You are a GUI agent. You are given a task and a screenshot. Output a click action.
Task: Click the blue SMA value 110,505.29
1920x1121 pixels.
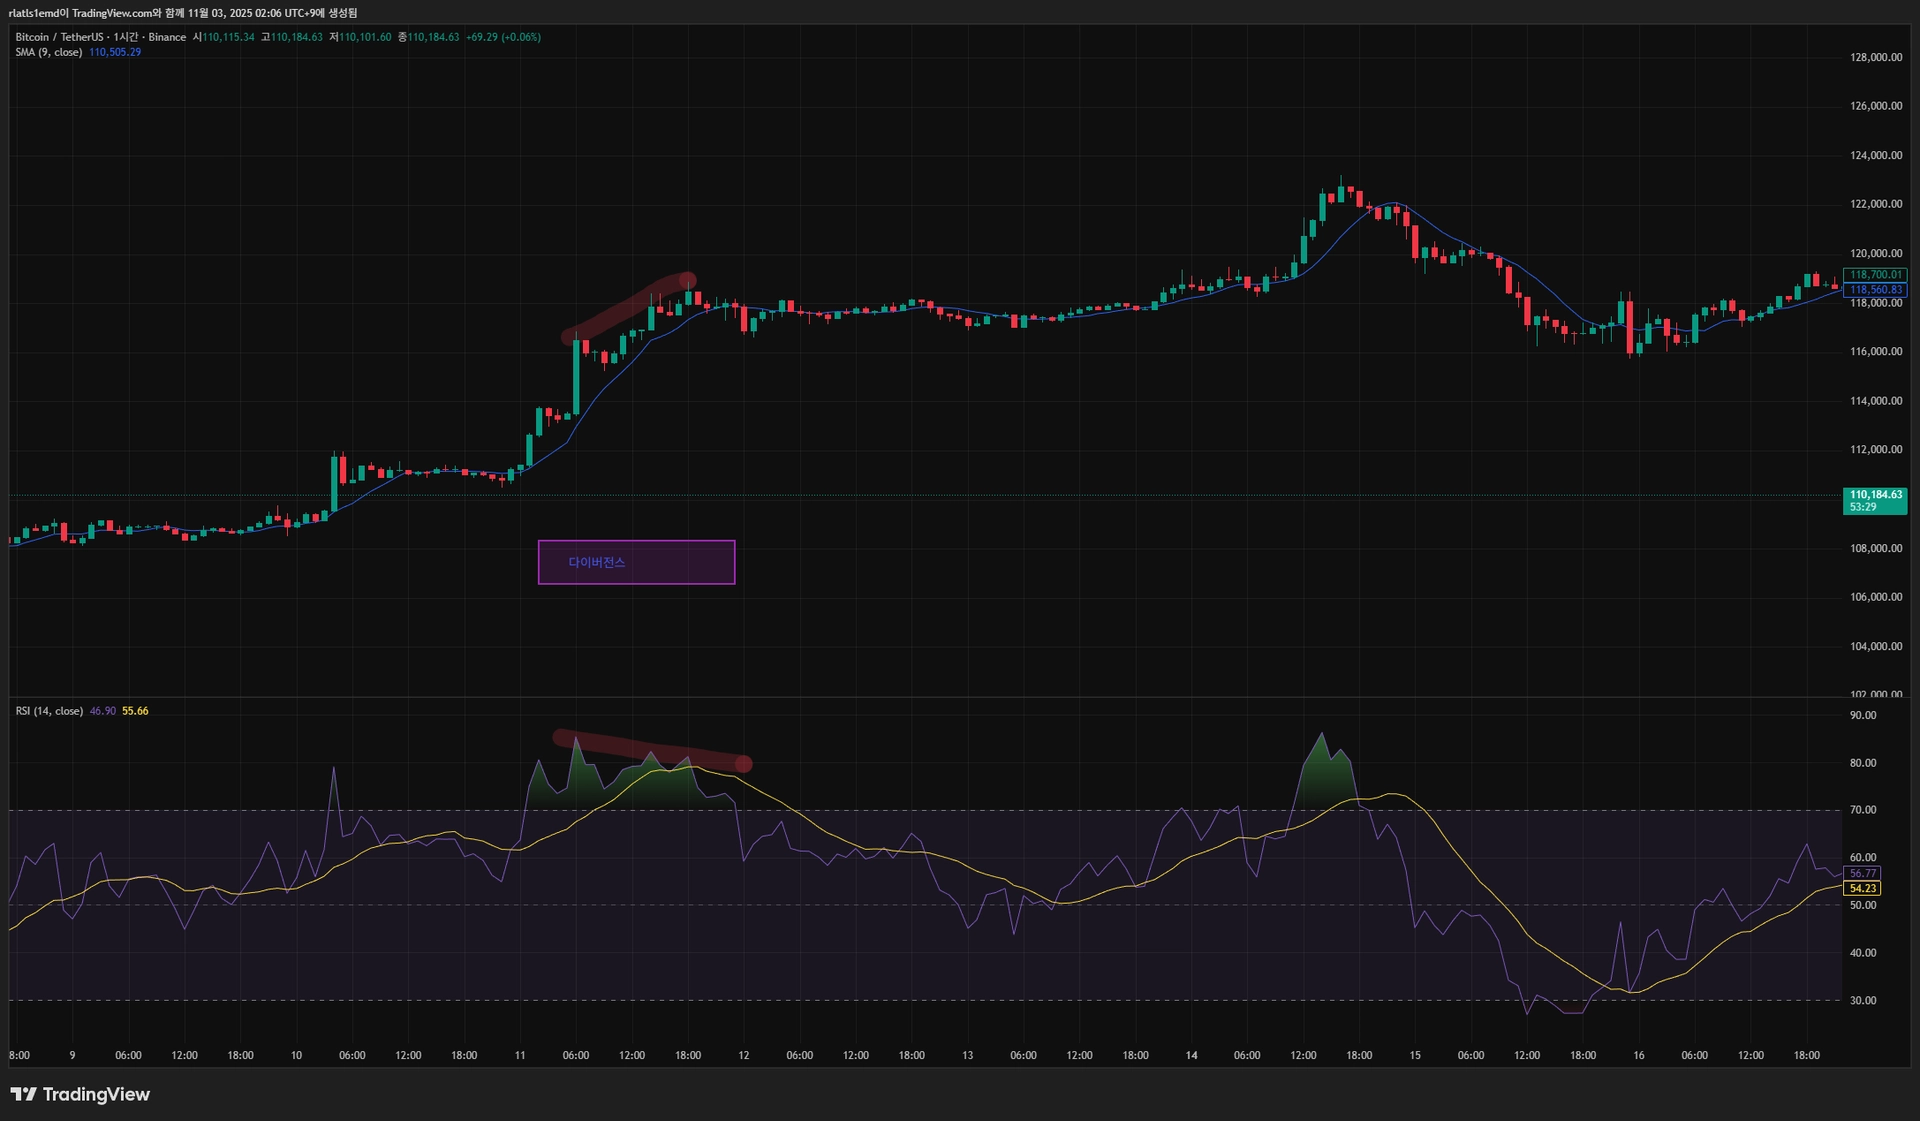(115, 52)
